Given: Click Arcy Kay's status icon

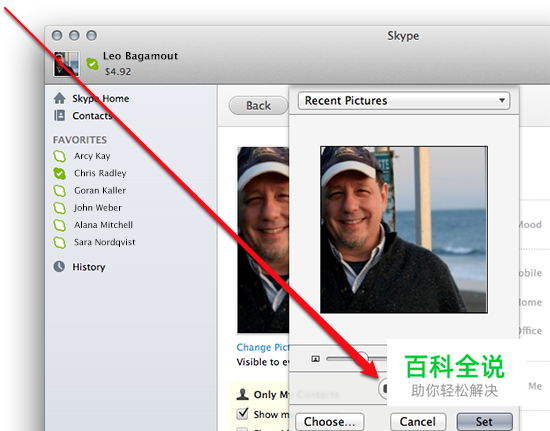Looking at the screenshot, I should pyautogui.click(x=60, y=156).
